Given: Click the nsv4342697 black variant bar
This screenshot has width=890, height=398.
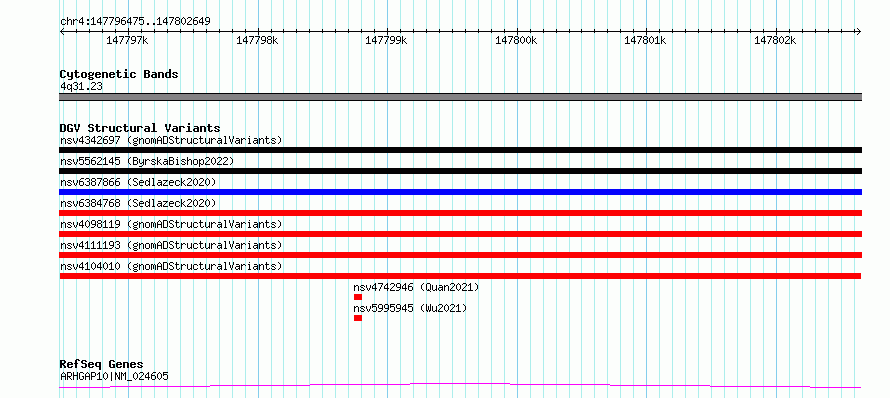Looking at the screenshot, I should (x=460, y=150).
